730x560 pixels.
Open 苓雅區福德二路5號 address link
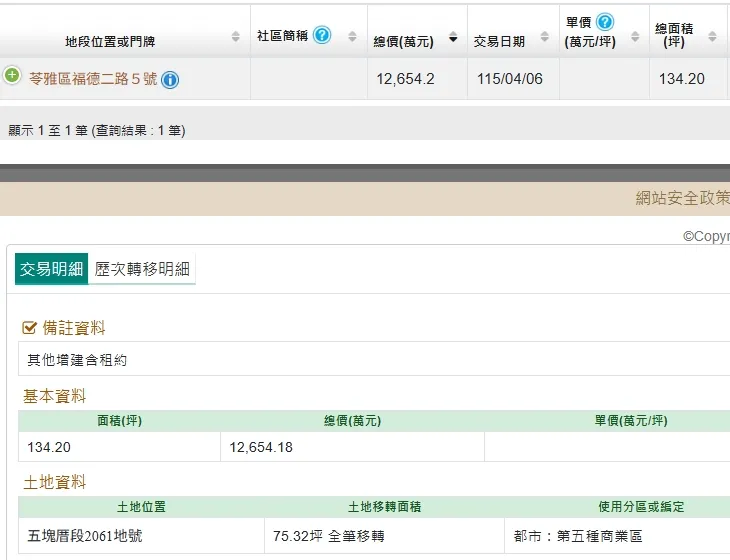(93, 79)
